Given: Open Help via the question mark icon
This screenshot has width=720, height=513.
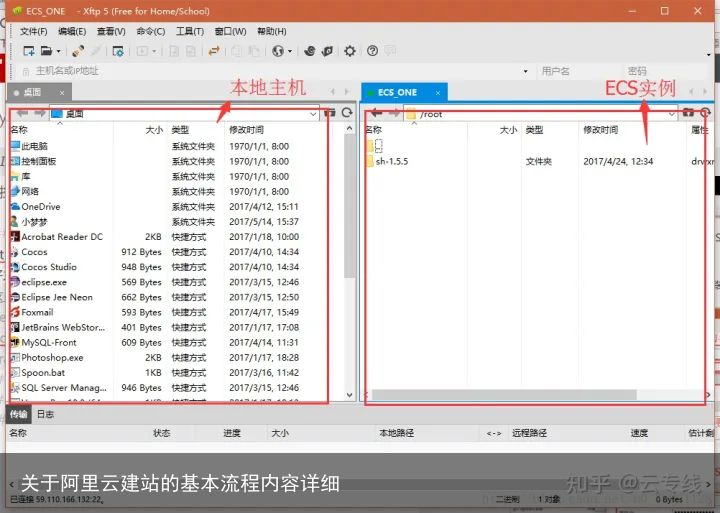Looking at the screenshot, I should point(372,51).
